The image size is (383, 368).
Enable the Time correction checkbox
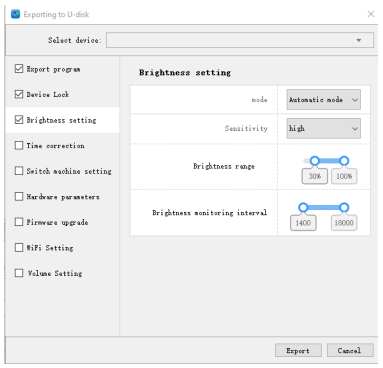point(19,145)
